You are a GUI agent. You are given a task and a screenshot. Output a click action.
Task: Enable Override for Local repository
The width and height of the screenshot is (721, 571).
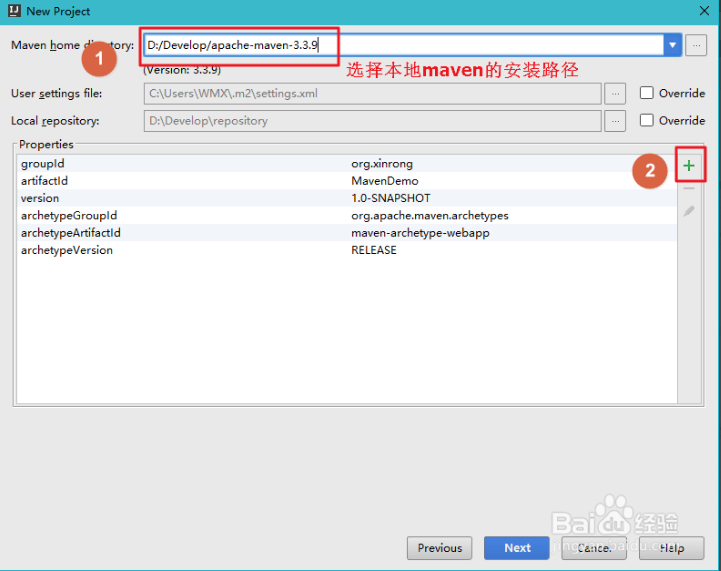pyautogui.click(x=647, y=120)
